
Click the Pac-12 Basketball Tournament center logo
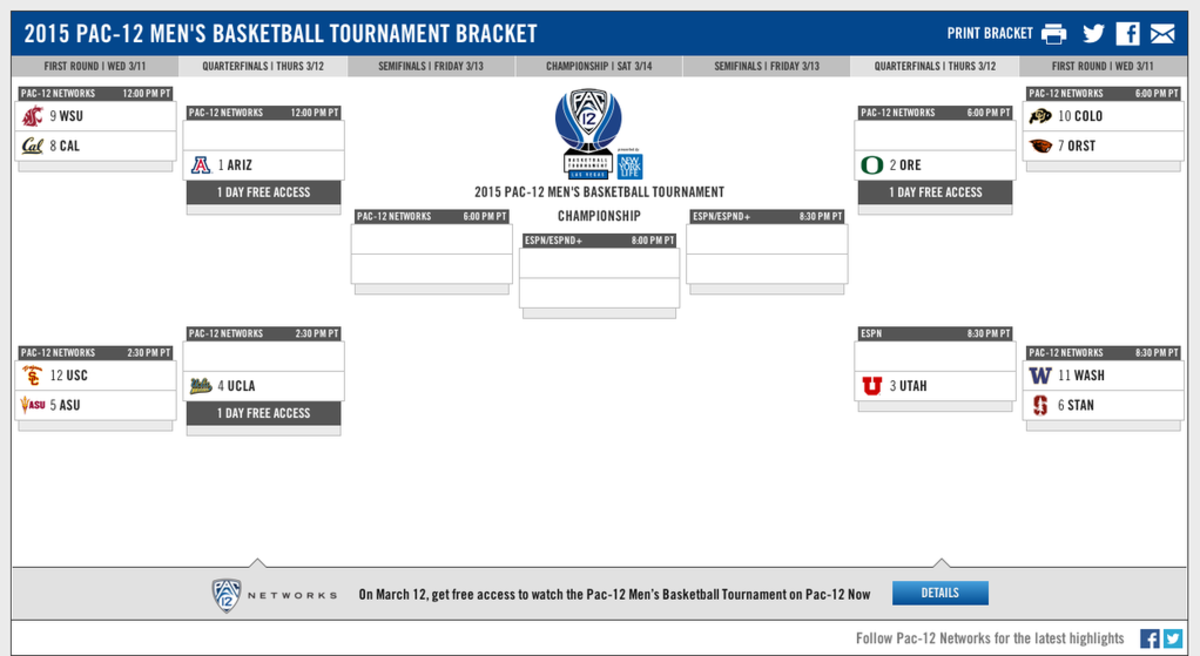(599, 134)
